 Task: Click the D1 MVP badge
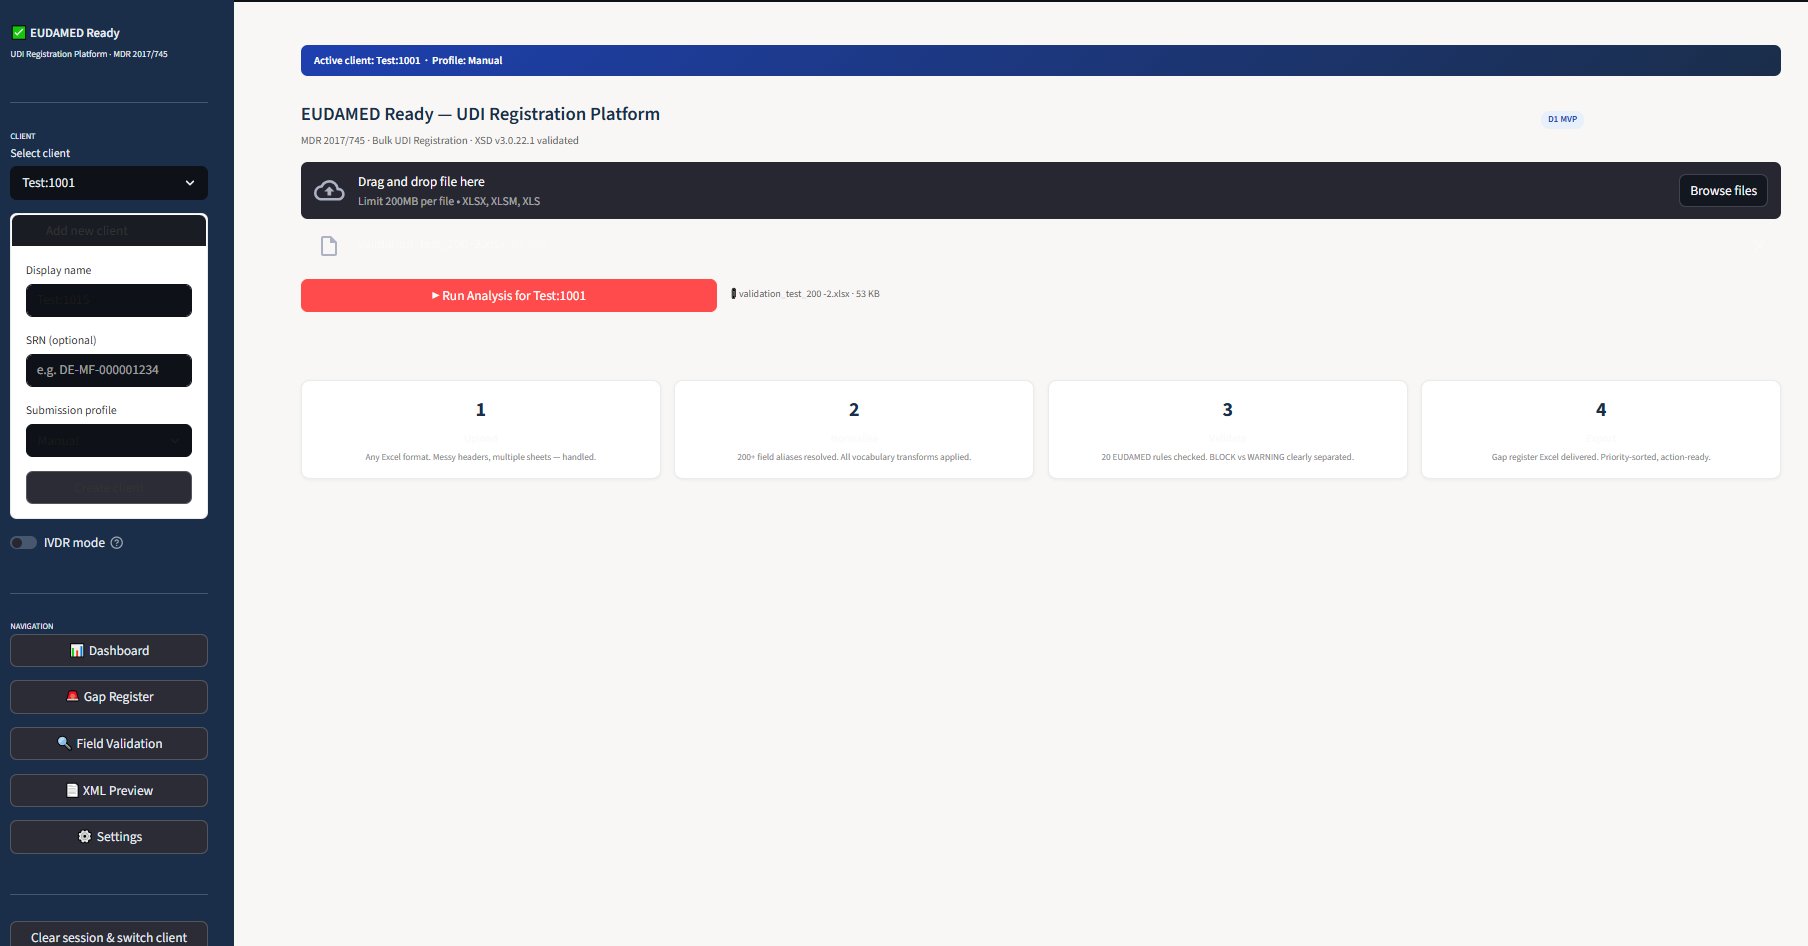click(x=1562, y=119)
